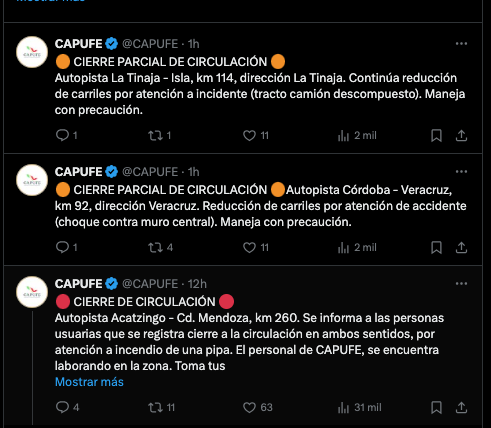
Task: Open @CAPUFE handle on Córdoba tweet
Action: pyautogui.click(x=150, y=172)
